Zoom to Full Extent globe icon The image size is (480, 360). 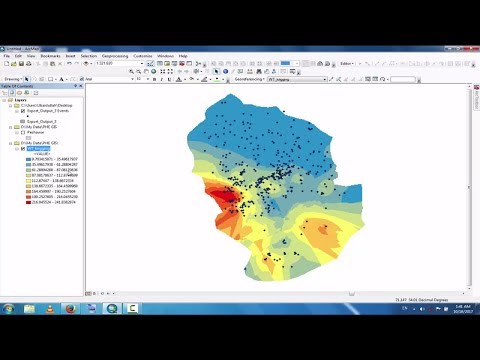[153, 71]
